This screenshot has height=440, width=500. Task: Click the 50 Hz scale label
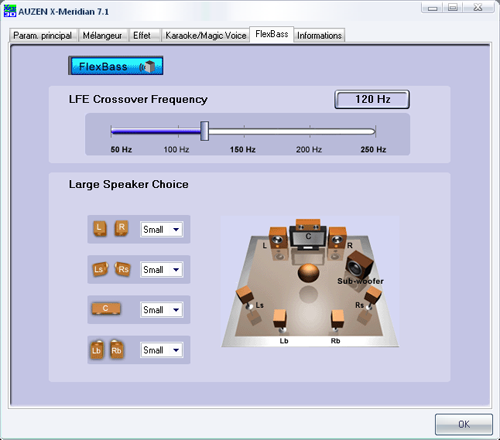pyautogui.click(x=121, y=149)
